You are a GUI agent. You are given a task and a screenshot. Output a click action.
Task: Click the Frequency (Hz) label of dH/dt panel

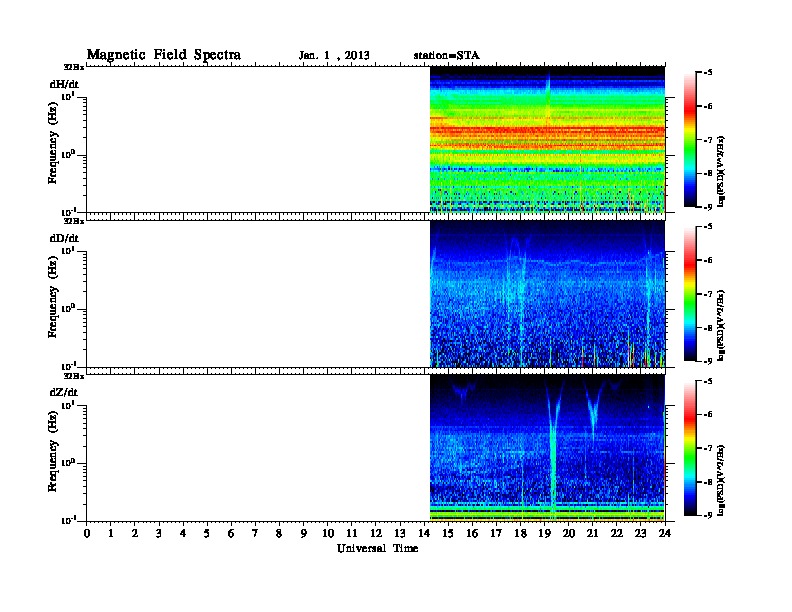[53, 143]
